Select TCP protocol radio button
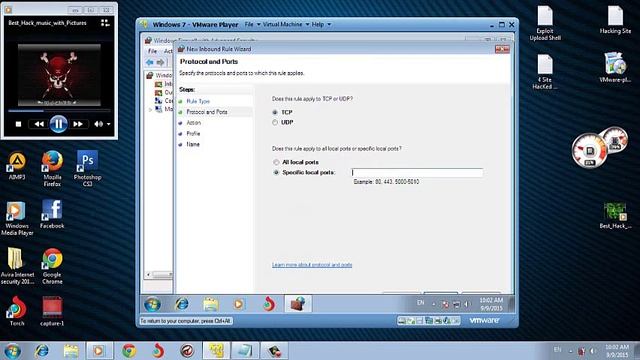This screenshot has width=640, height=360. (275, 112)
